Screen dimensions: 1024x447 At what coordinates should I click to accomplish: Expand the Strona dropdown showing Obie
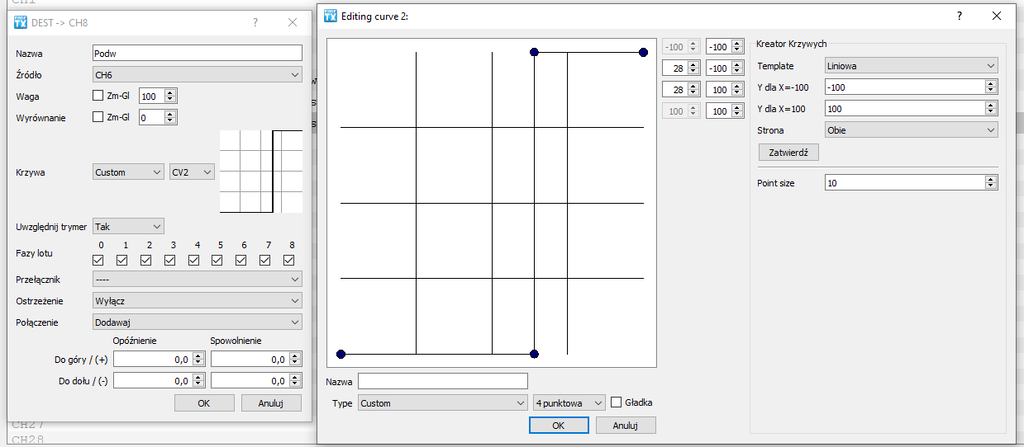[x=911, y=130]
